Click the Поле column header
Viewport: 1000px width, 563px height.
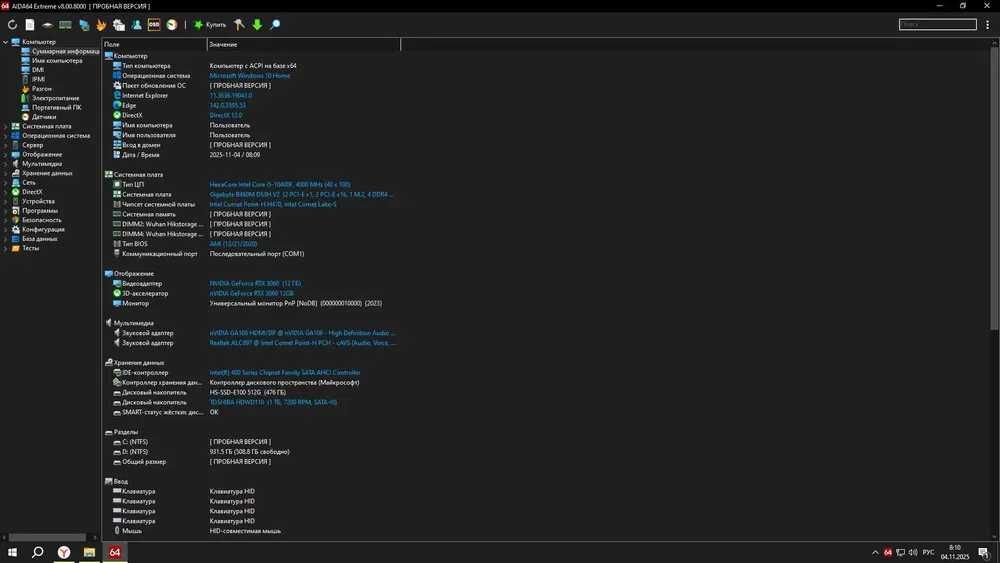[x=154, y=45]
